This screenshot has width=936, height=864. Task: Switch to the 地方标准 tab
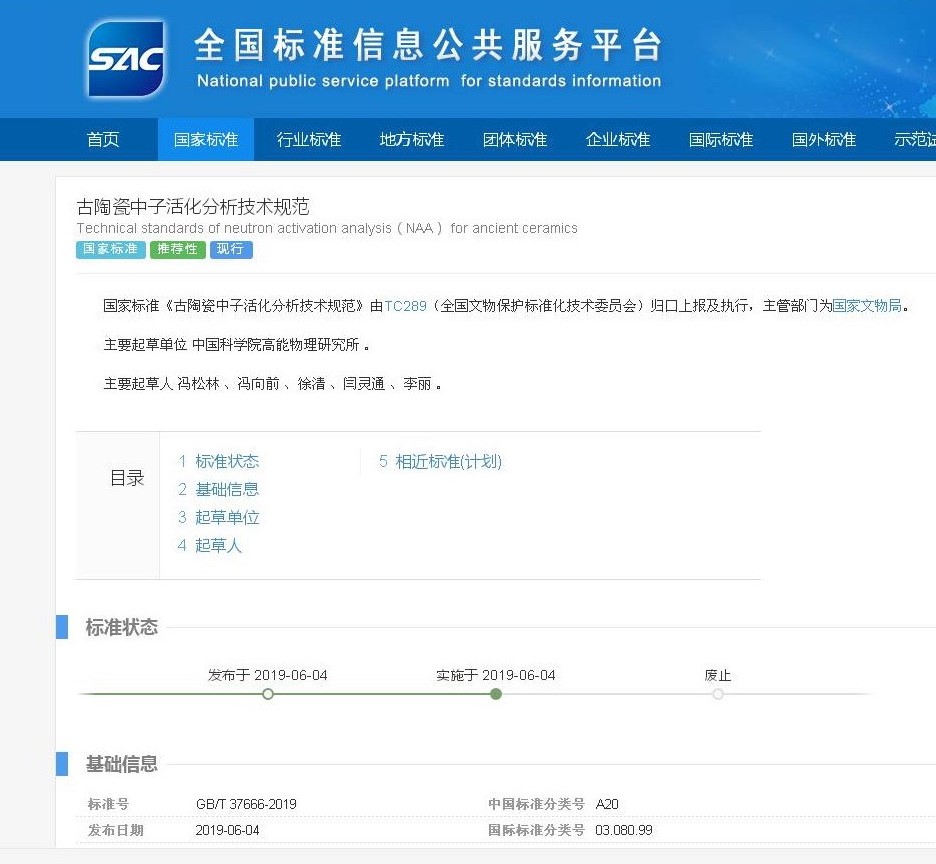coord(411,139)
